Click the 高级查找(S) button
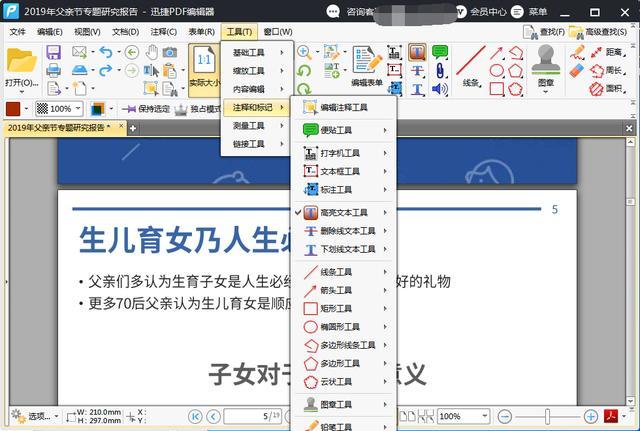The height and width of the screenshot is (431, 640). point(598,32)
